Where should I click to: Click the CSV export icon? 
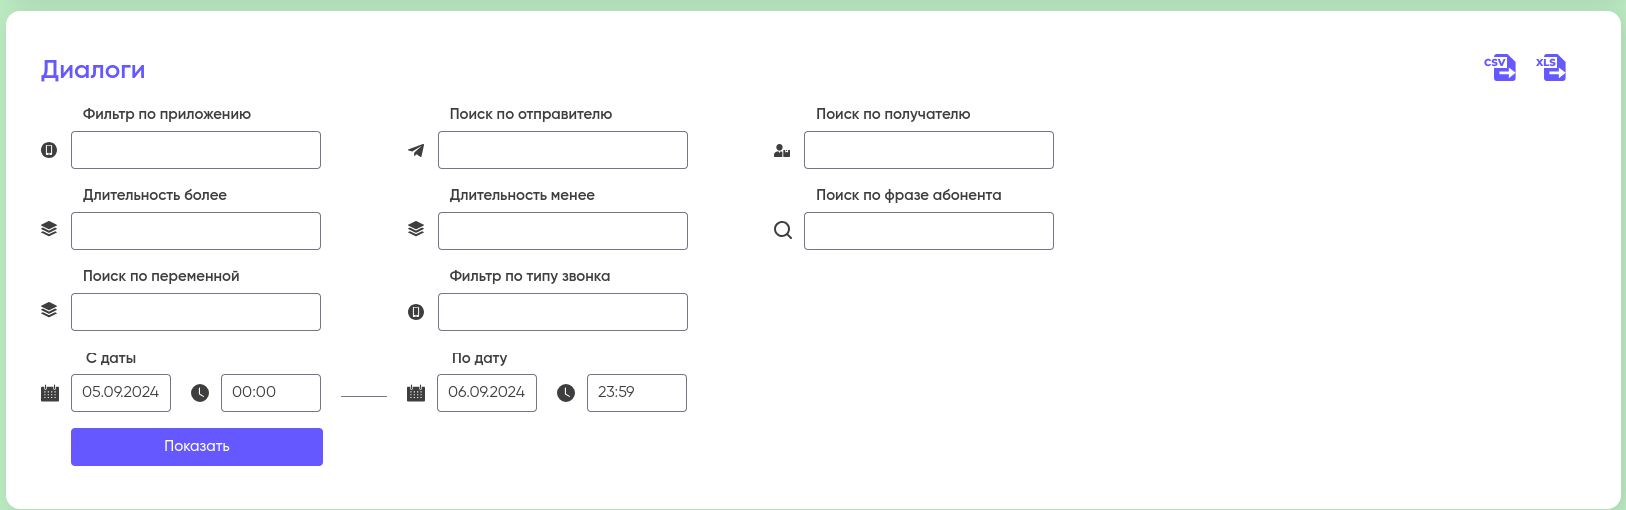1499,68
